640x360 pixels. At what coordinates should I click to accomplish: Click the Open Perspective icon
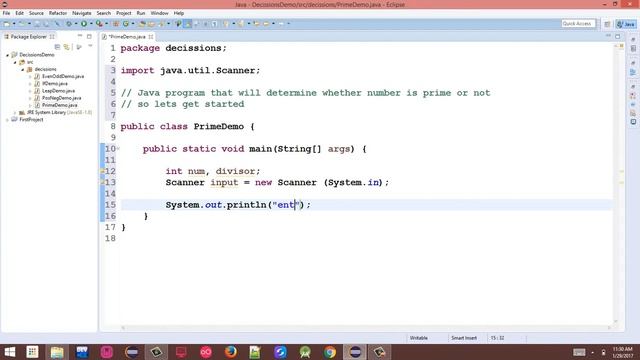[607, 24]
